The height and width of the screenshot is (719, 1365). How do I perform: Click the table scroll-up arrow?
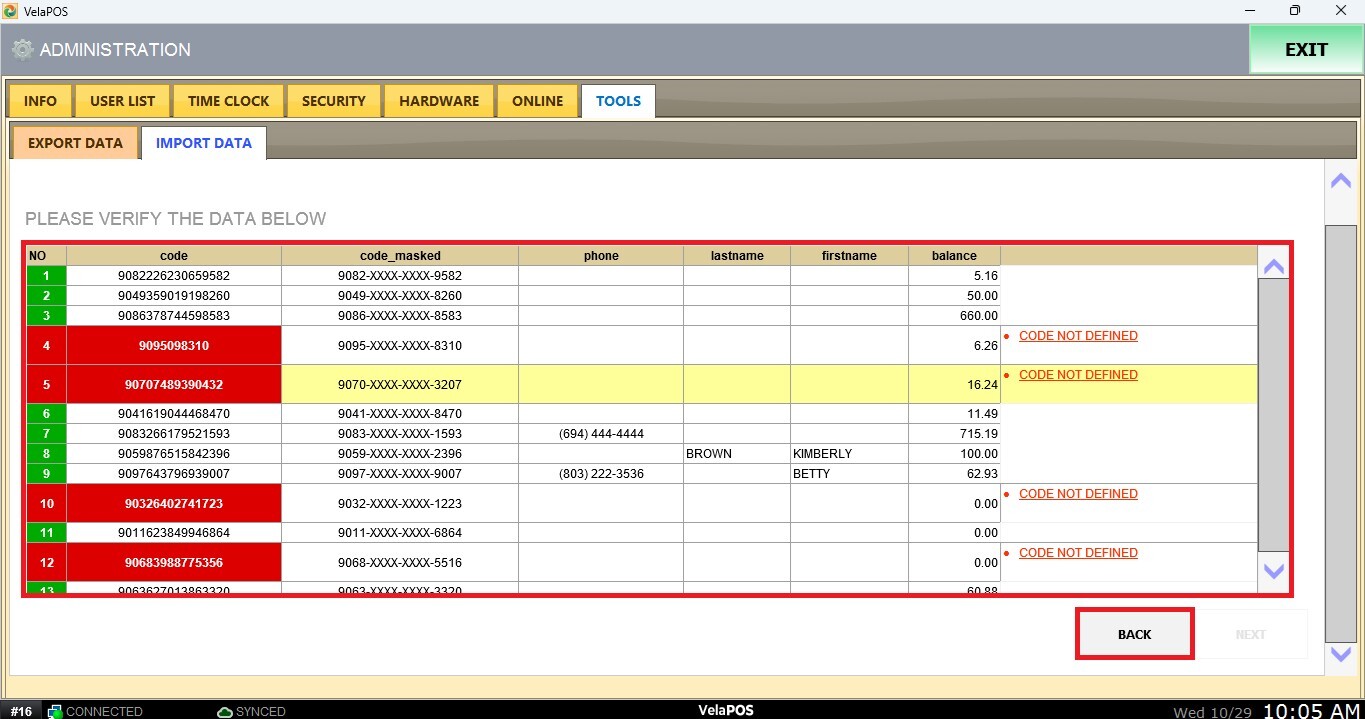click(1273, 267)
